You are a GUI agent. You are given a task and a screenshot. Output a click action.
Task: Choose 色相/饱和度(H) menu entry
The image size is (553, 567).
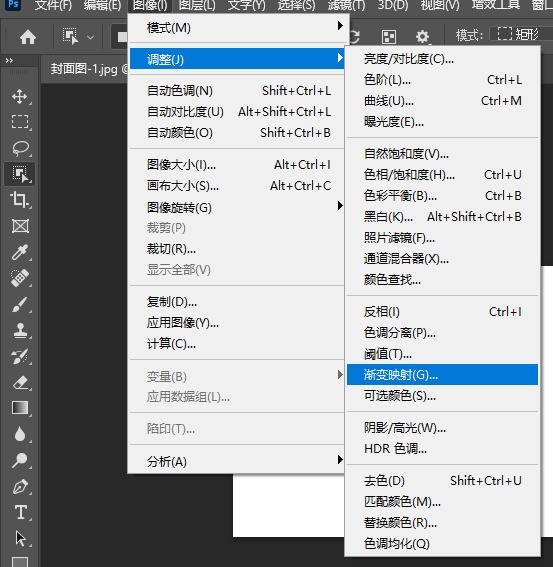point(442,175)
